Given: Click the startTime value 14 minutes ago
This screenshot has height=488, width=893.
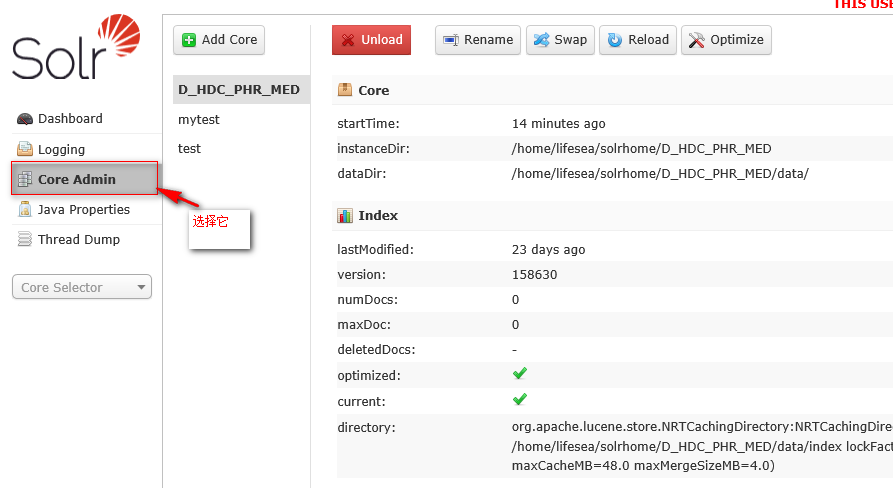Looking at the screenshot, I should click(x=559, y=124).
